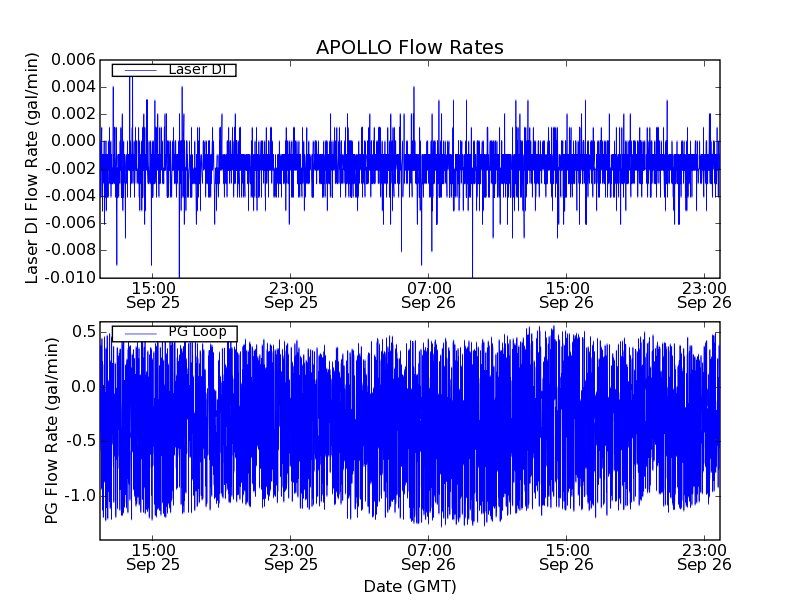Click the -0.5 tick label on PG plot
The width and height of the screenshot is (800, 600).
click(x=80, y=441)
